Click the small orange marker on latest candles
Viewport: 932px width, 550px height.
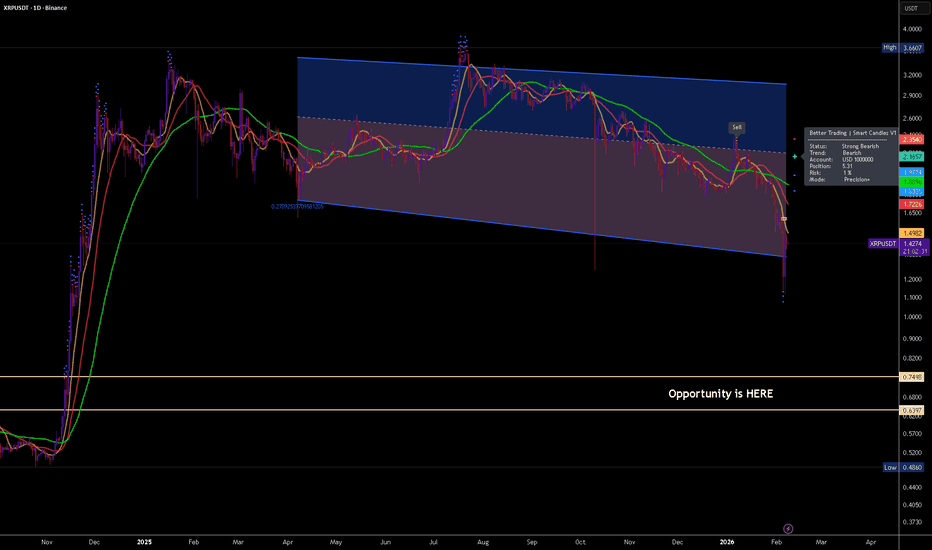784,218
